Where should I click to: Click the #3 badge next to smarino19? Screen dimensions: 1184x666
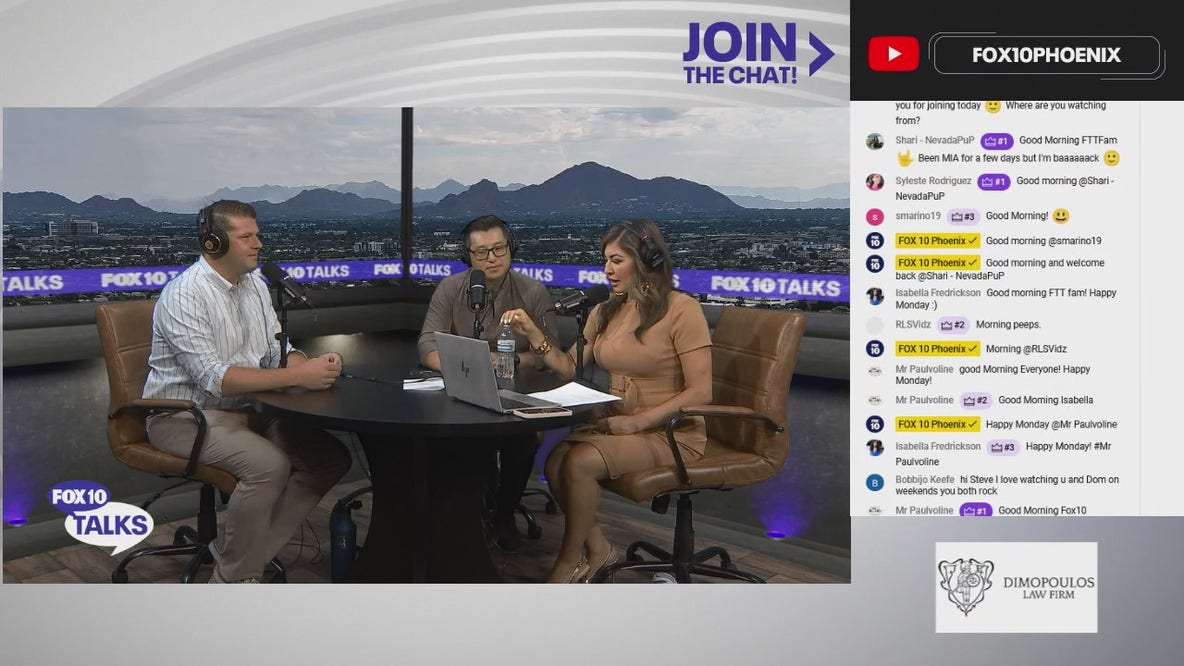pyautogui.click(x=963, y=216)
